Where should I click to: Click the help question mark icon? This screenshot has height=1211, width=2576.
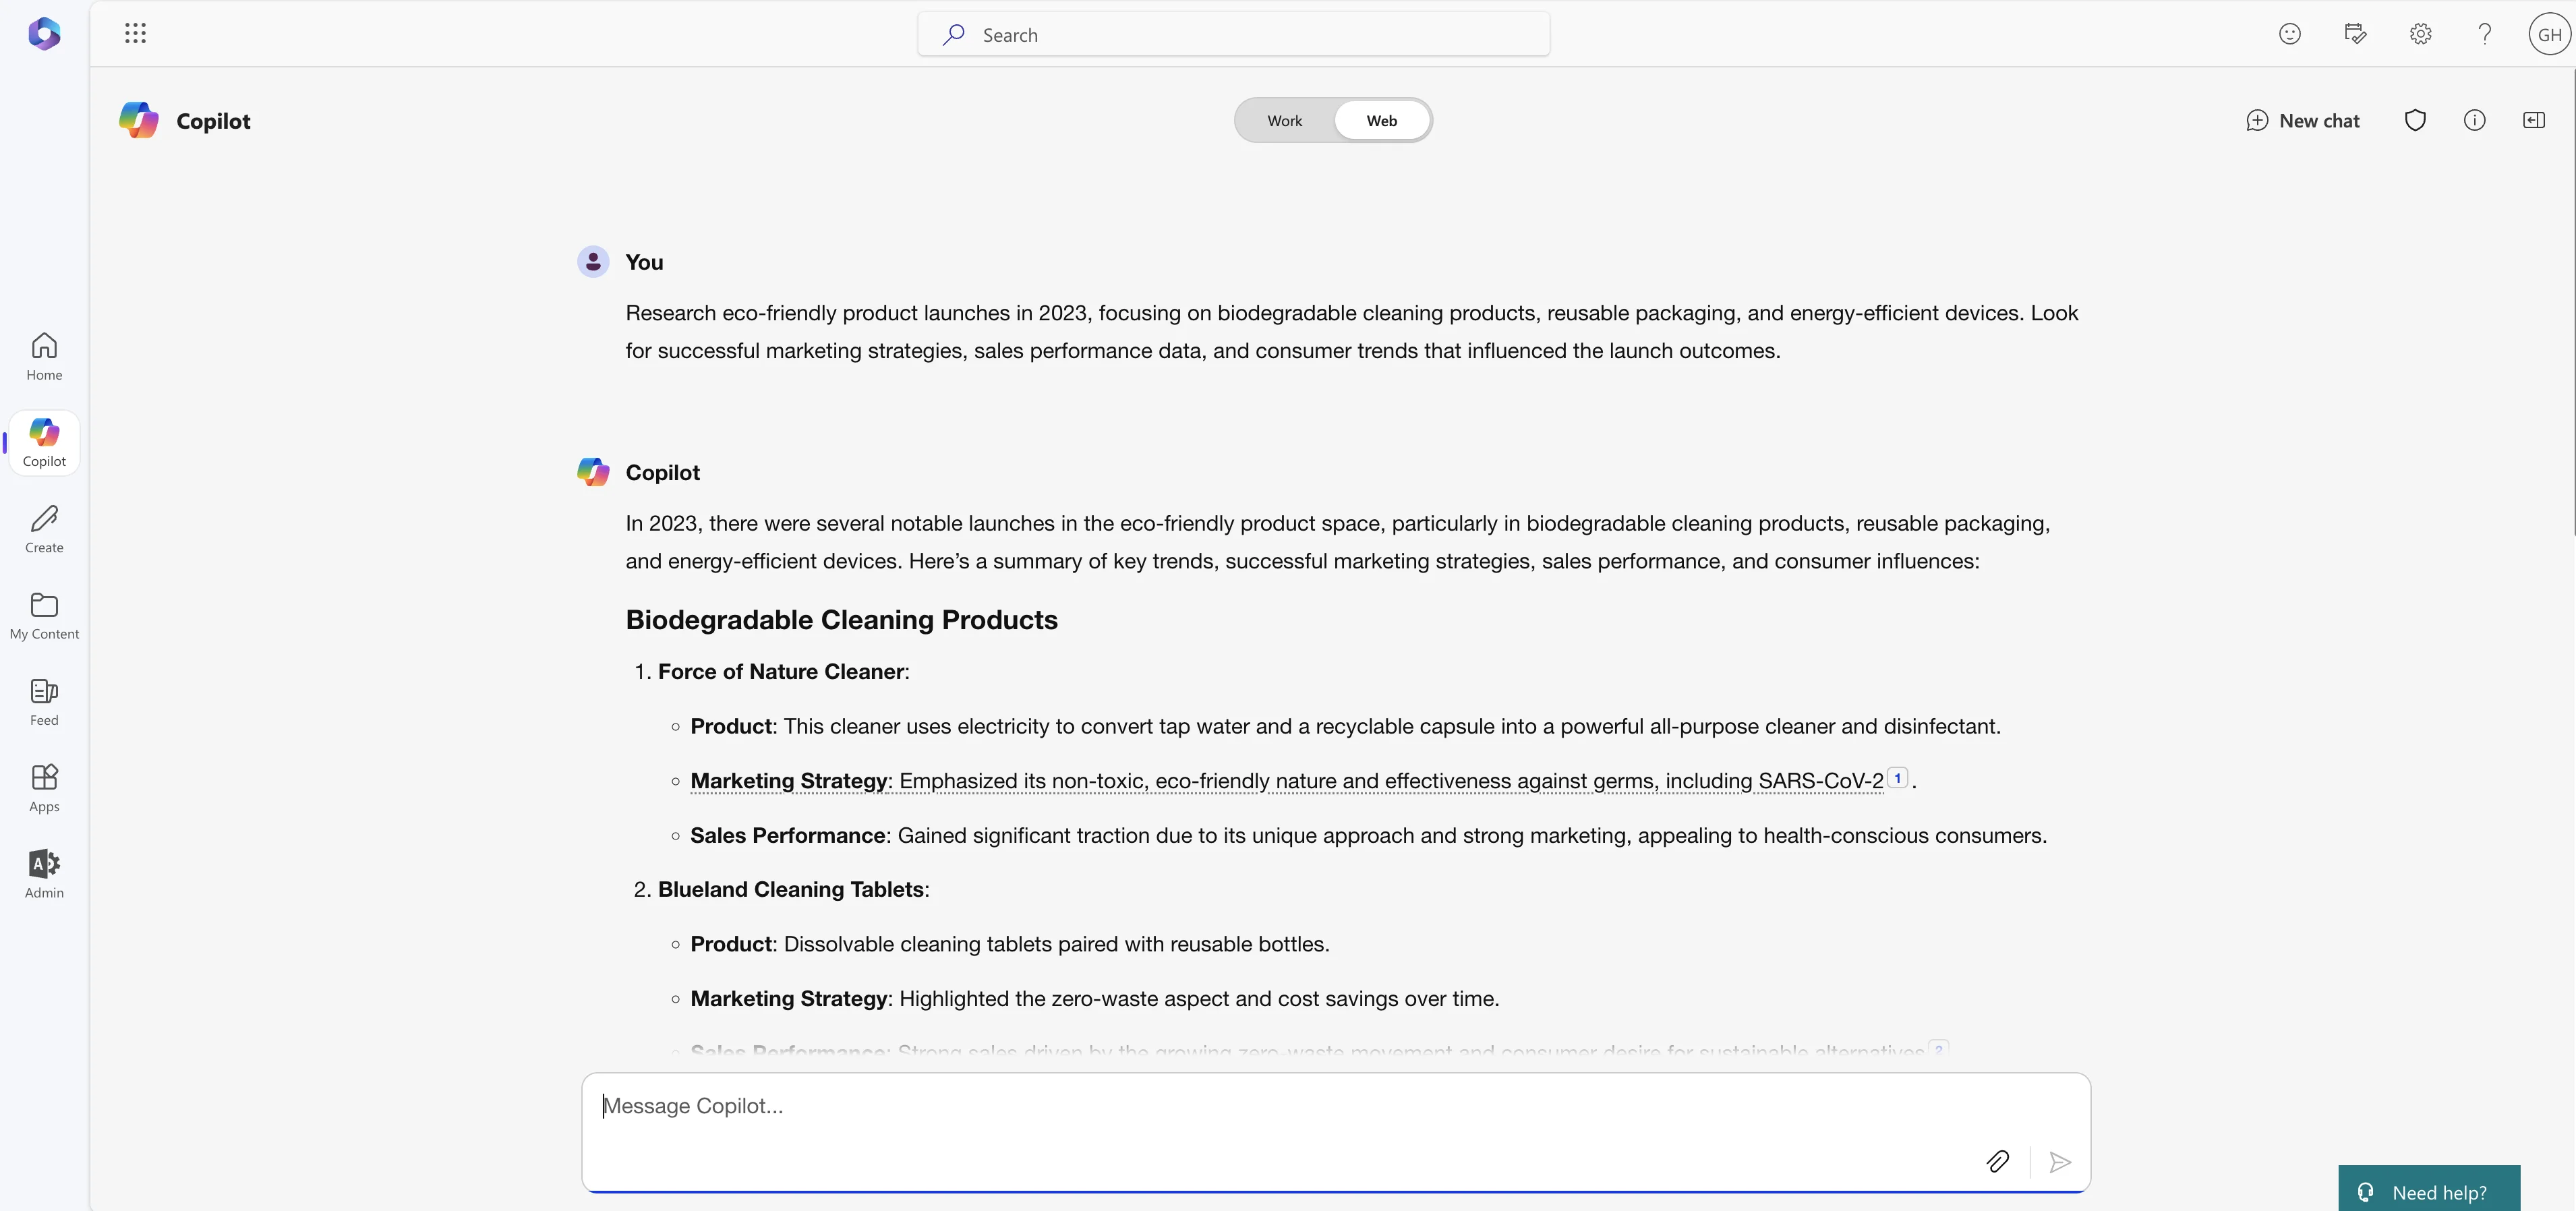2484,34
